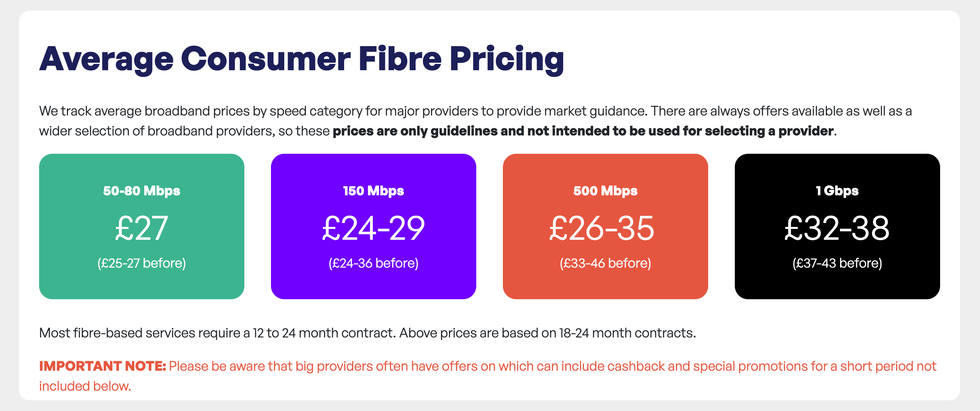The image size is (980, 411).
Task: Click the '(£33-46 before)' previous price text
Action: (605, 264)
